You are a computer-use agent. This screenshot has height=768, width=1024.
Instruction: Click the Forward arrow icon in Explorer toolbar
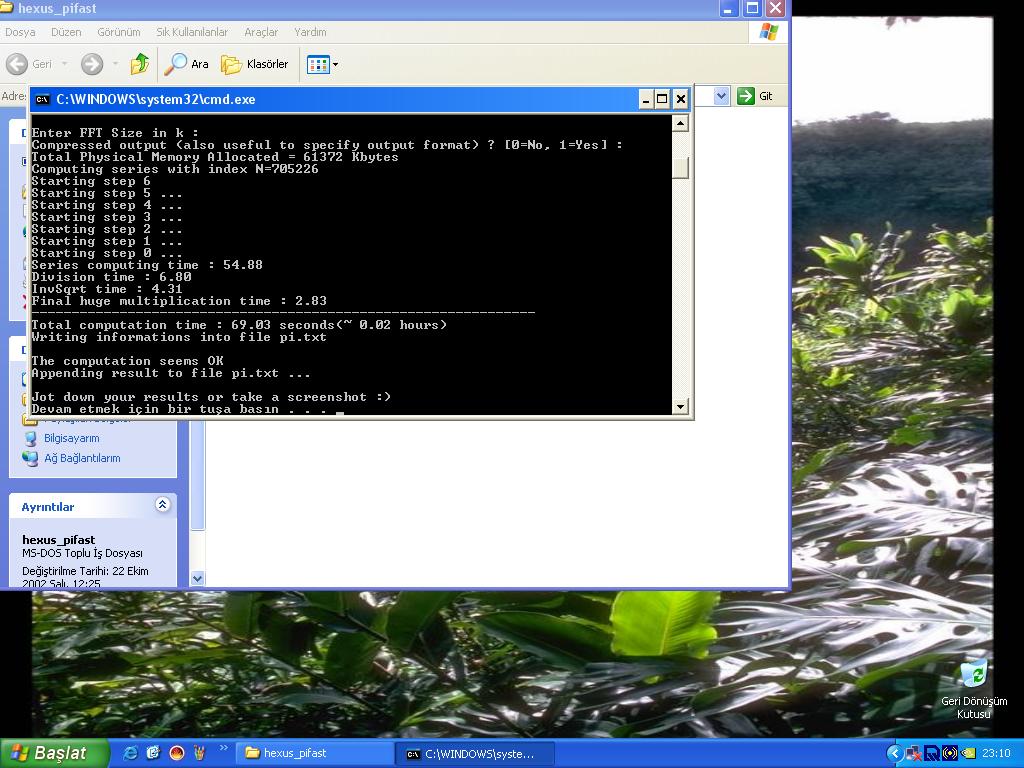tap(92, 64)
